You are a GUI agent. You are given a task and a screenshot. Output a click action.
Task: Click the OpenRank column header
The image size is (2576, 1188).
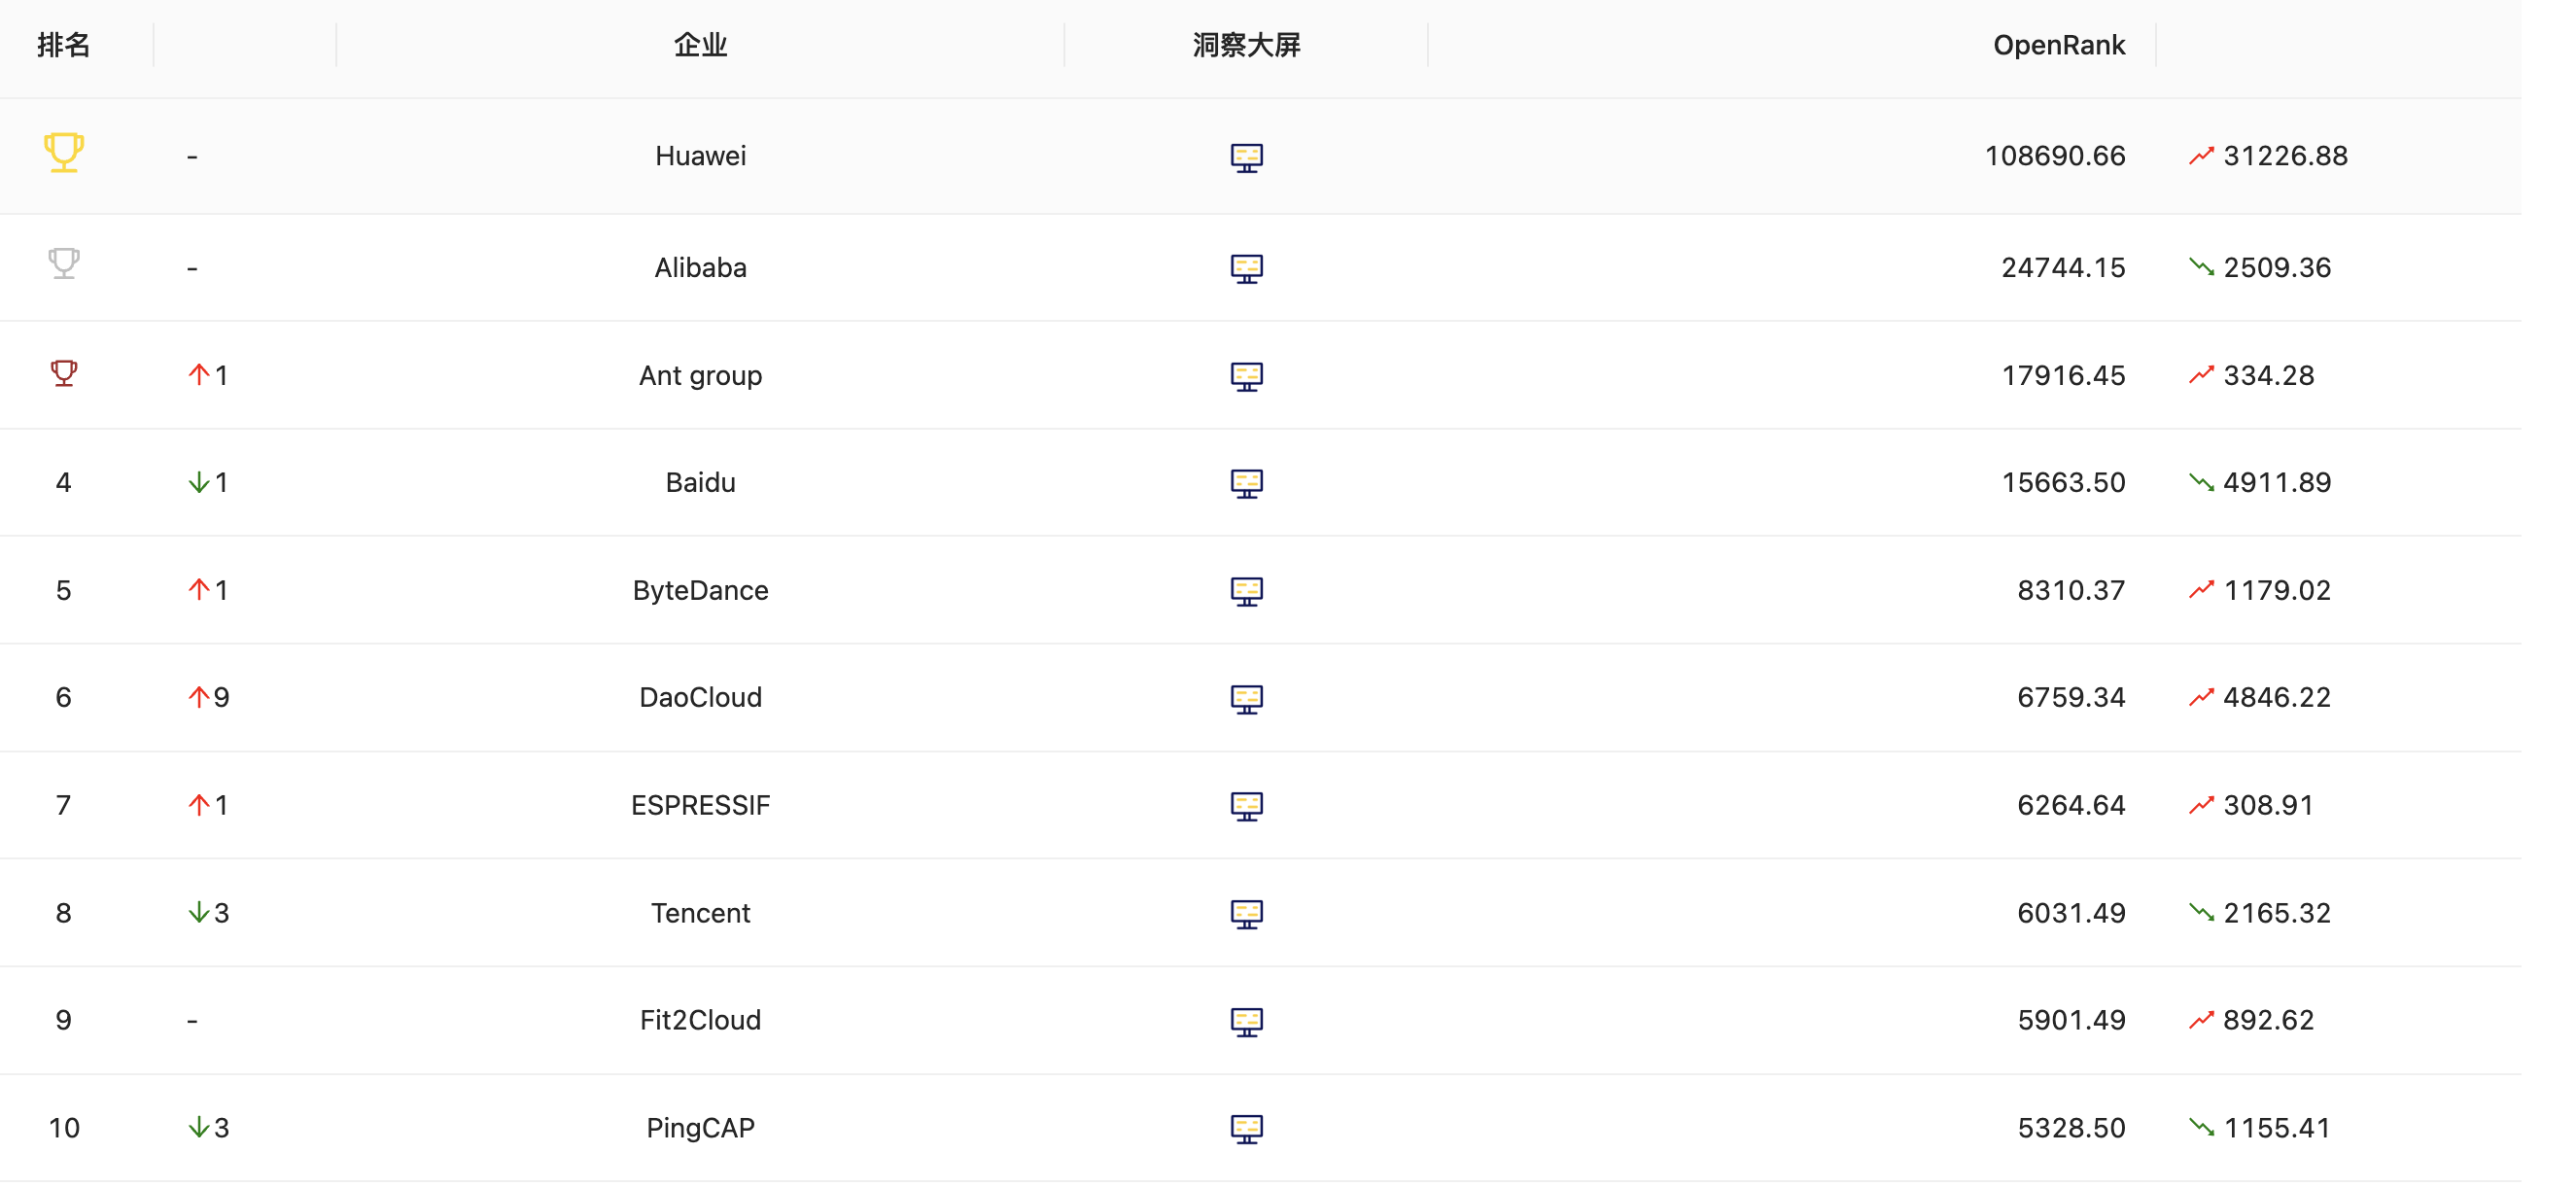coord(2059,45)
